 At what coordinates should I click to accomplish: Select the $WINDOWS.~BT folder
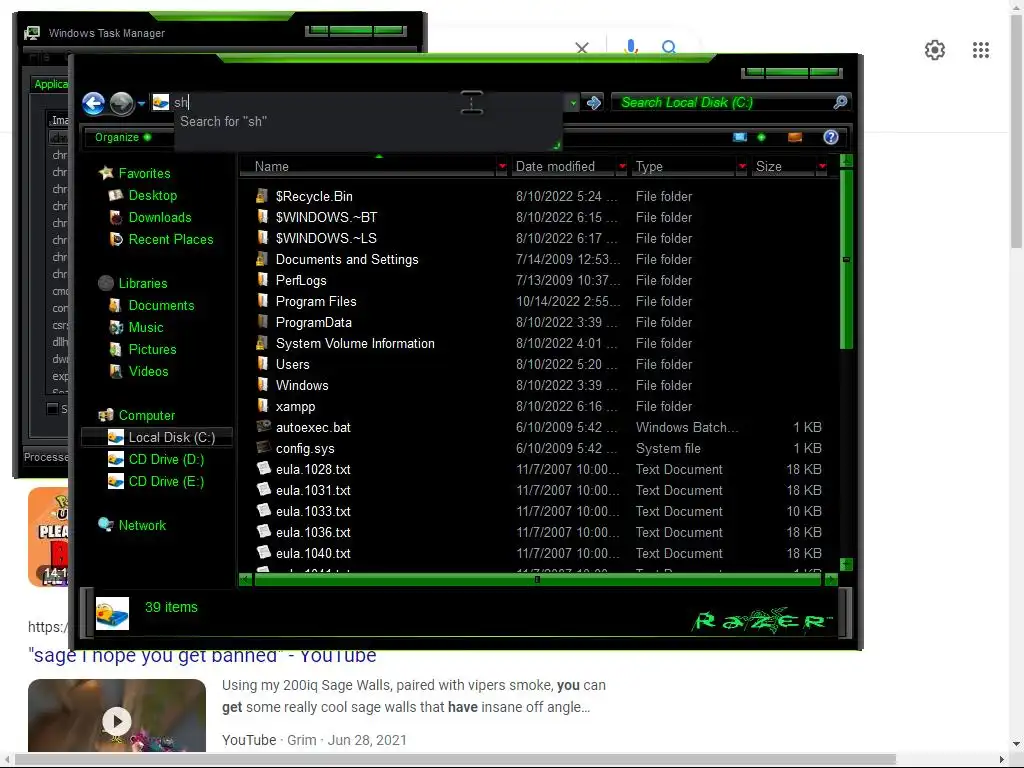coord(326,217)
